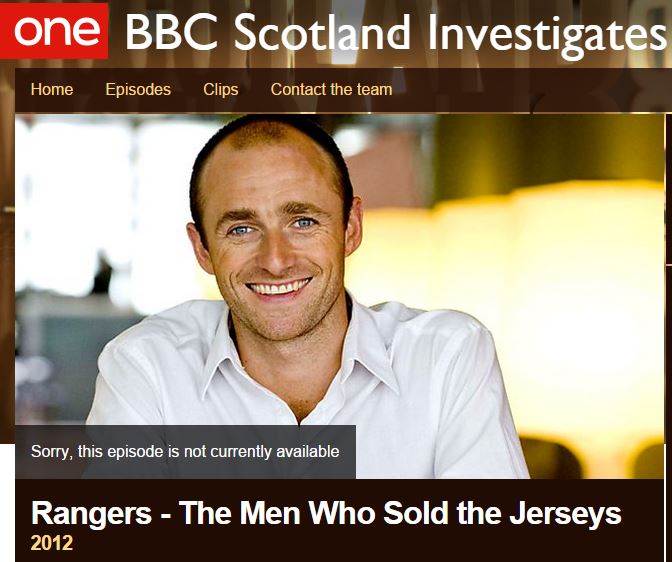
Task: Open the 'Rangers - The Men Who Sold the Jerseys' title
Action: pos(326,513)
